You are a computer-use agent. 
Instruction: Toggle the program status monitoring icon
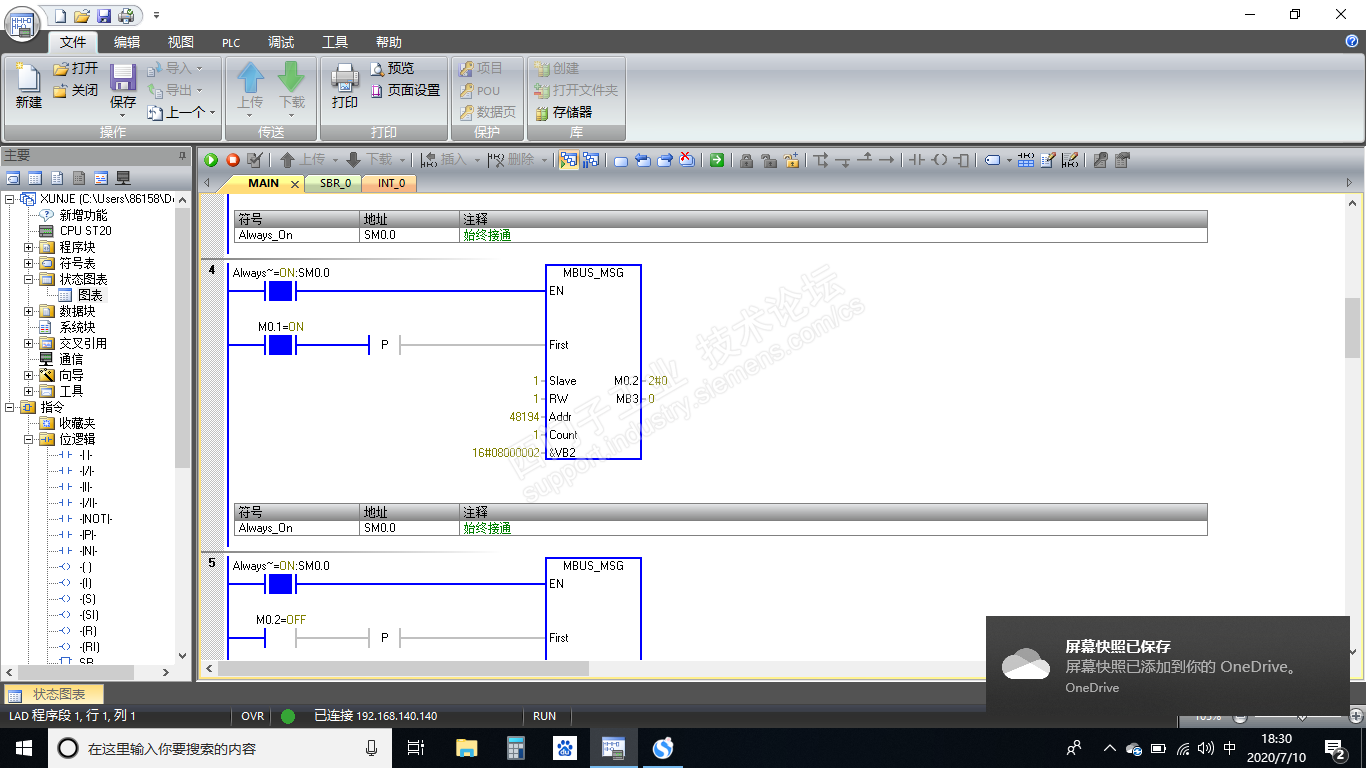569,160
